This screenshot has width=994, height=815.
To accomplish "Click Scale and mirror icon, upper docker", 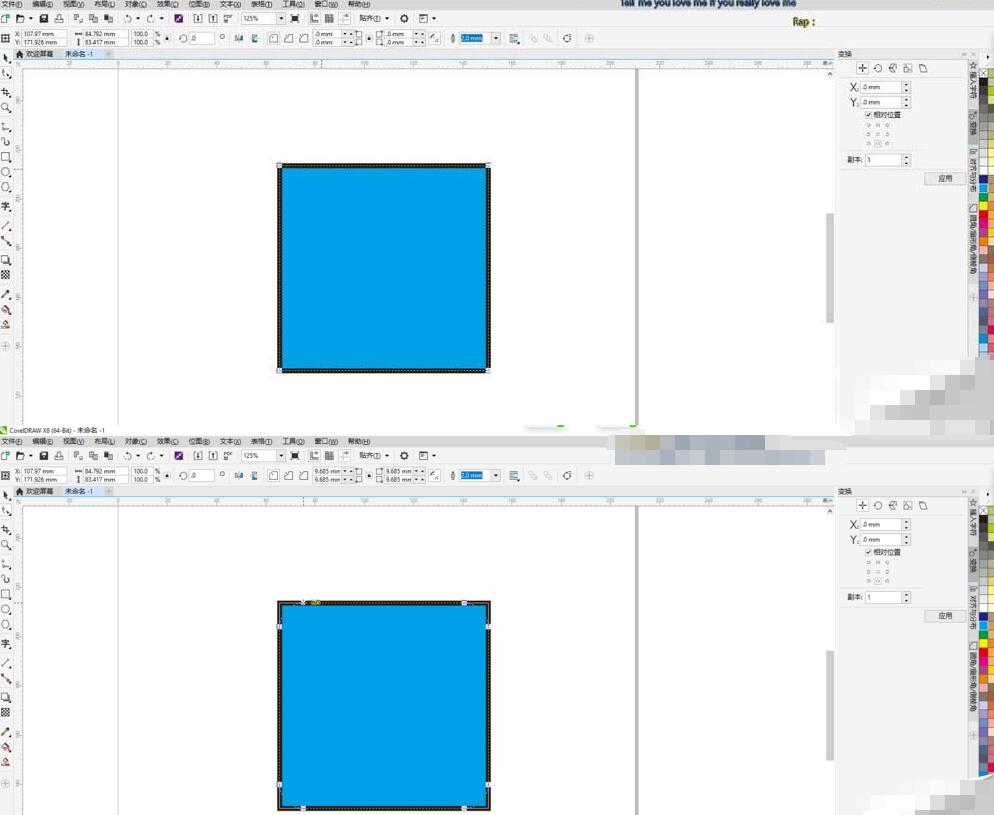I will pos(893,68).
